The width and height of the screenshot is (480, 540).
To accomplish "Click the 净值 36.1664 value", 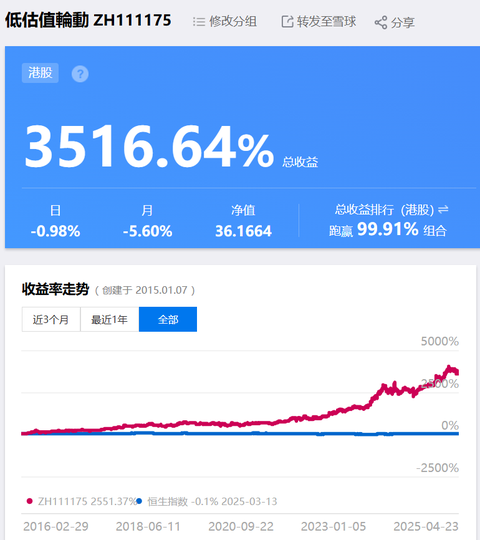I will 243,231.
